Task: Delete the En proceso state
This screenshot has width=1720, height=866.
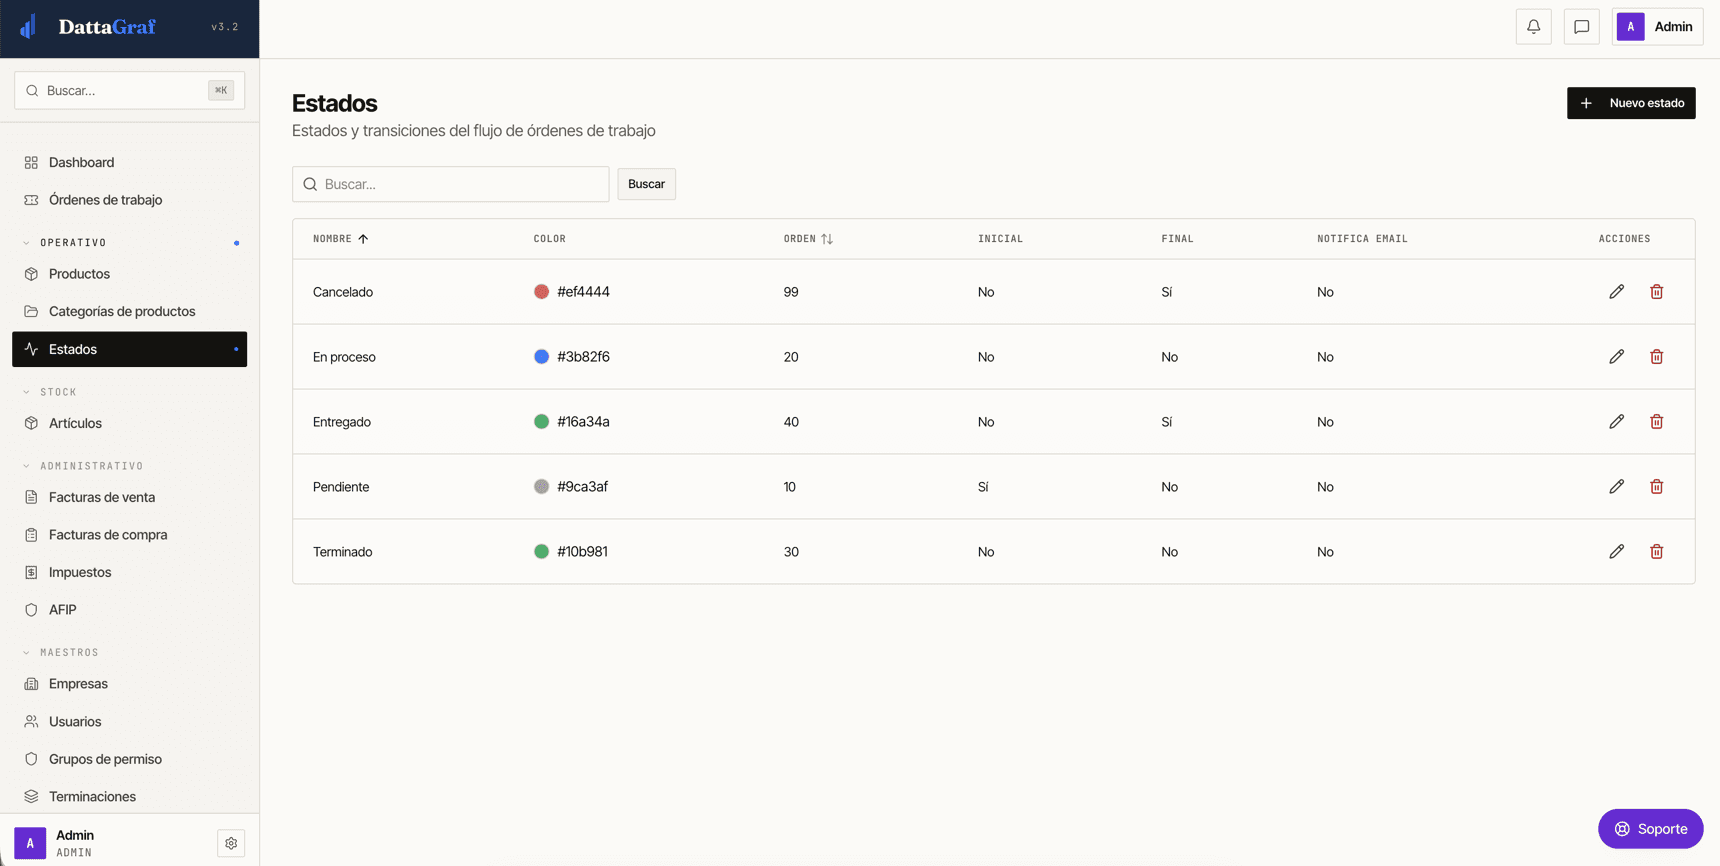Action: click(1656, 357)
